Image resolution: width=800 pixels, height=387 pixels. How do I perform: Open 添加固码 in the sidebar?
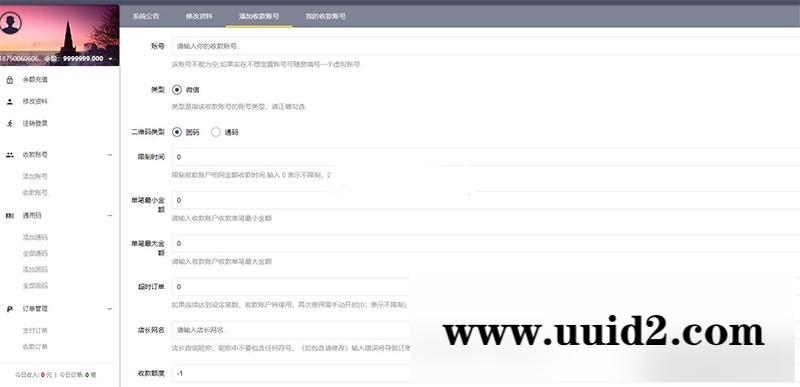[35, 269]
